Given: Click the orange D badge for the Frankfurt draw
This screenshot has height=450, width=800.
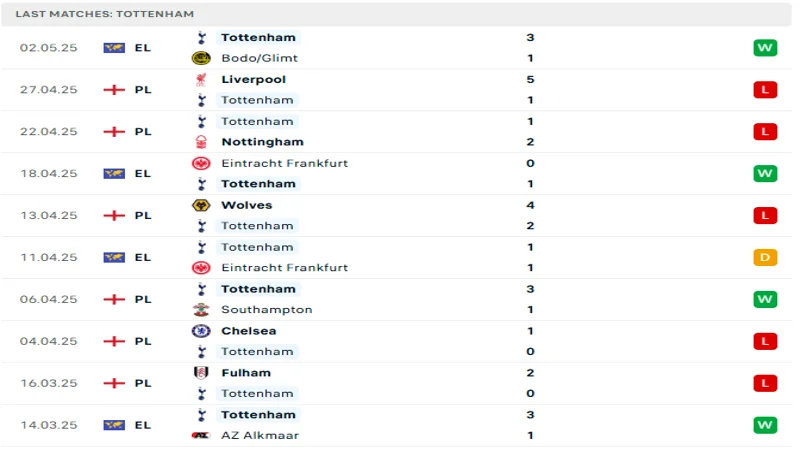Looking at the screenshot, I should point(765,257).
